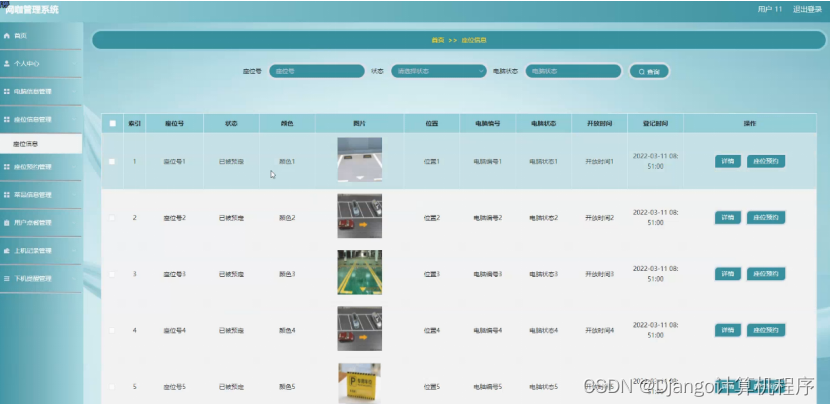The image size is (830, 406).
Task: Expand 用户点餐管理 using its chevron arrow
Action: click(74, 223)
